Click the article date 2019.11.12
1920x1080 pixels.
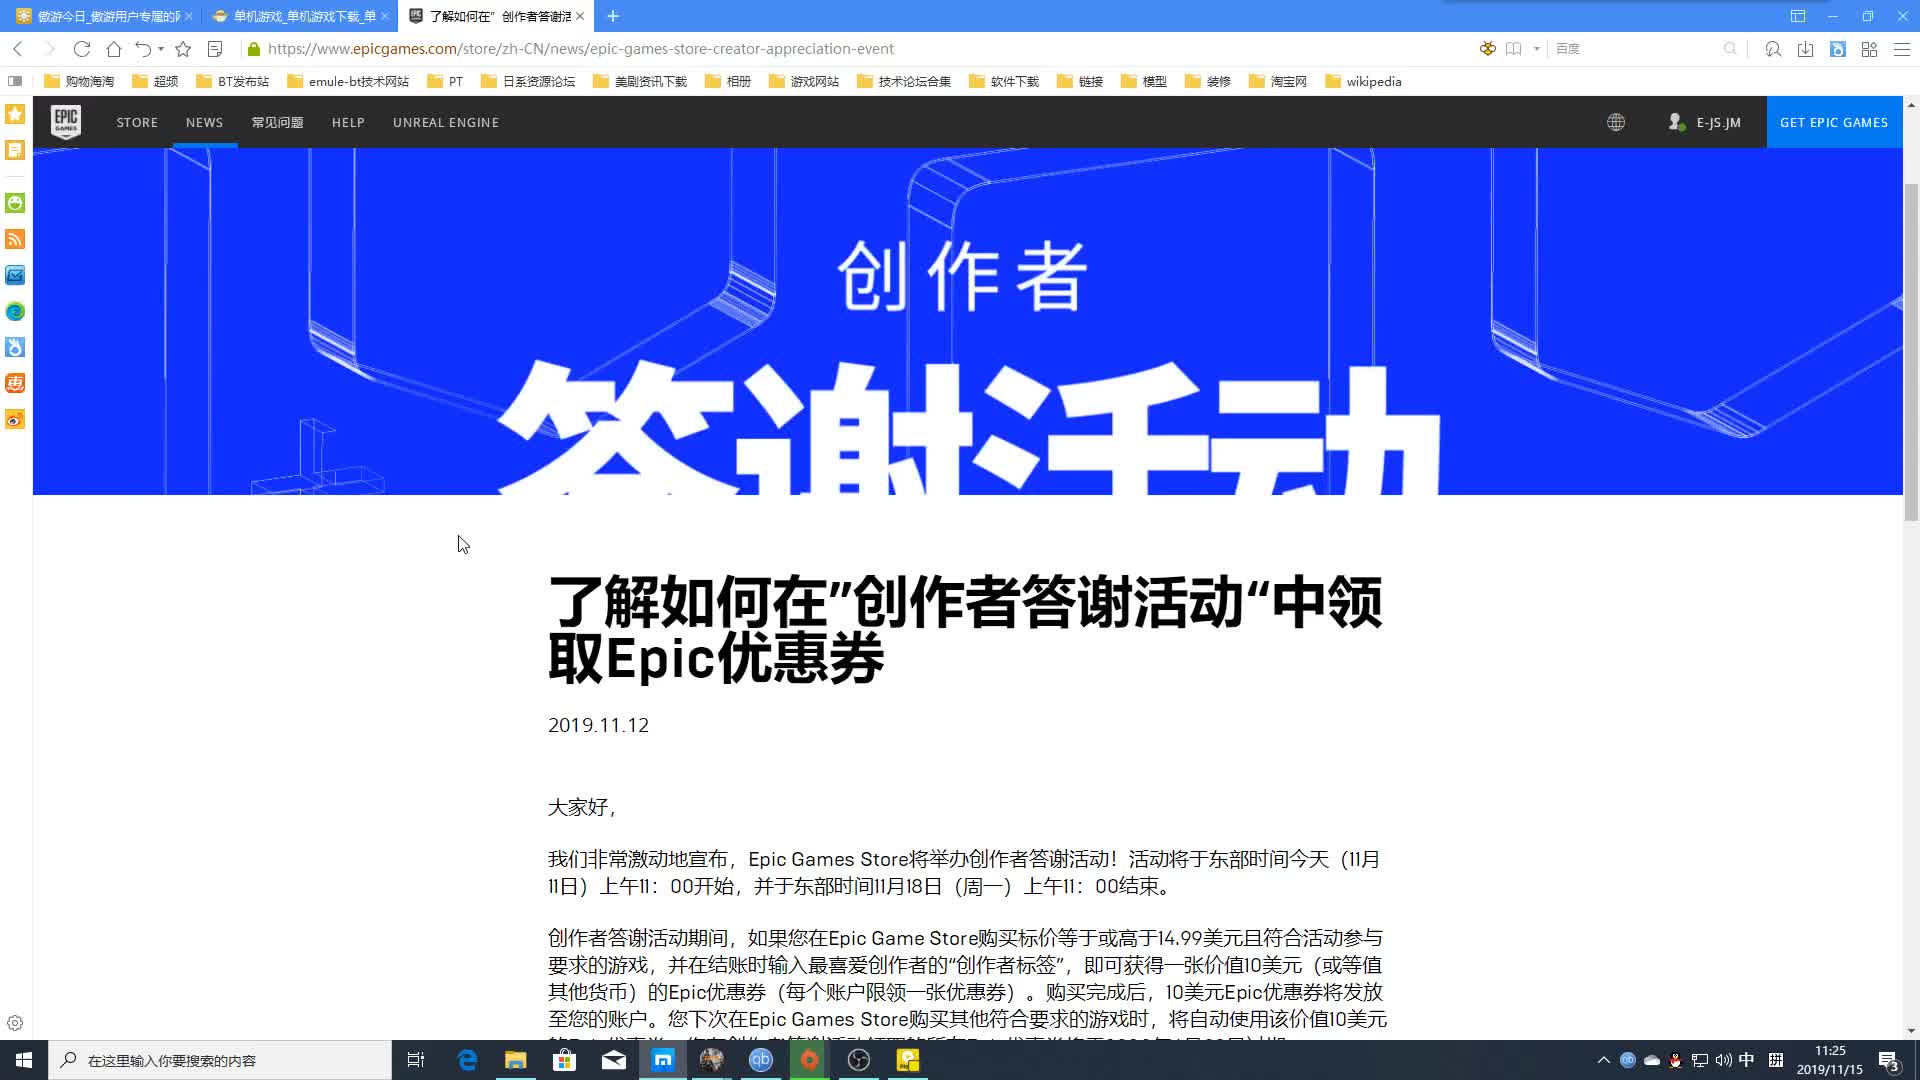[x=598, y=726]
